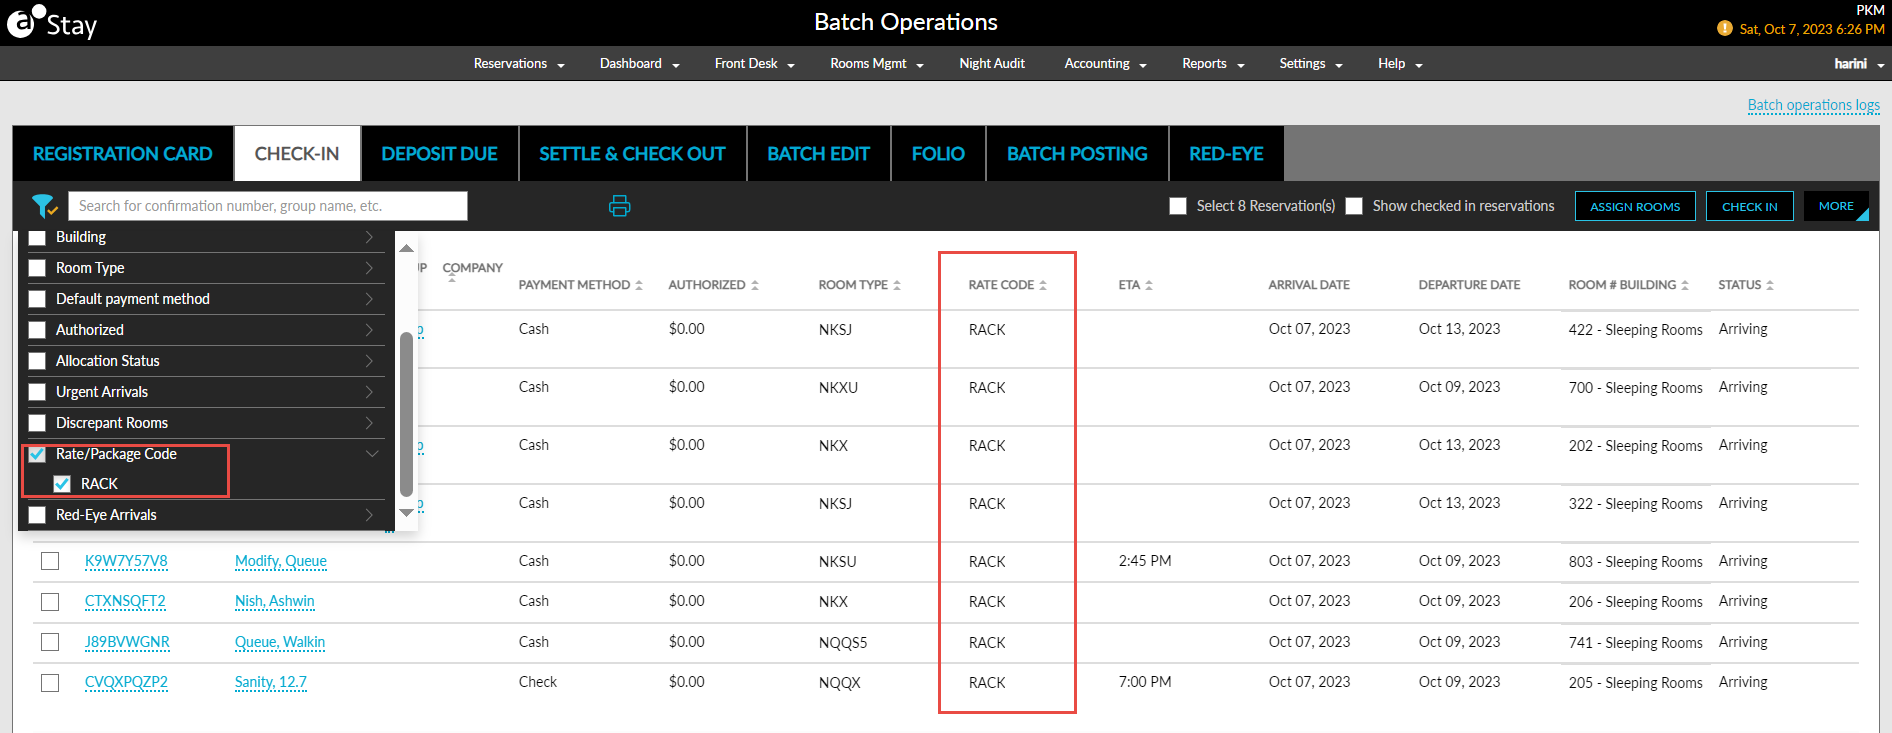Collapse the Rate/Package Code section
Image resolution: width=1892 pixels, height=733 pixels.
pos(372,454)
